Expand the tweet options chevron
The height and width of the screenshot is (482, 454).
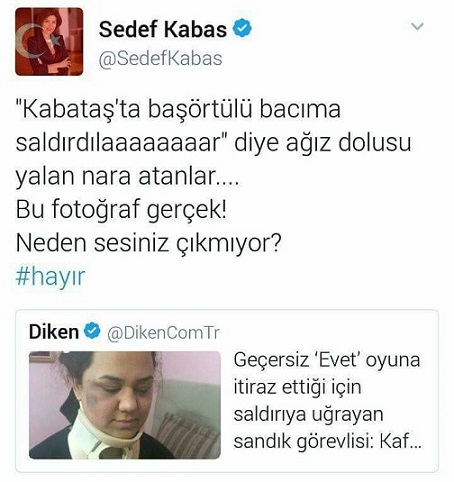point(417,26)
